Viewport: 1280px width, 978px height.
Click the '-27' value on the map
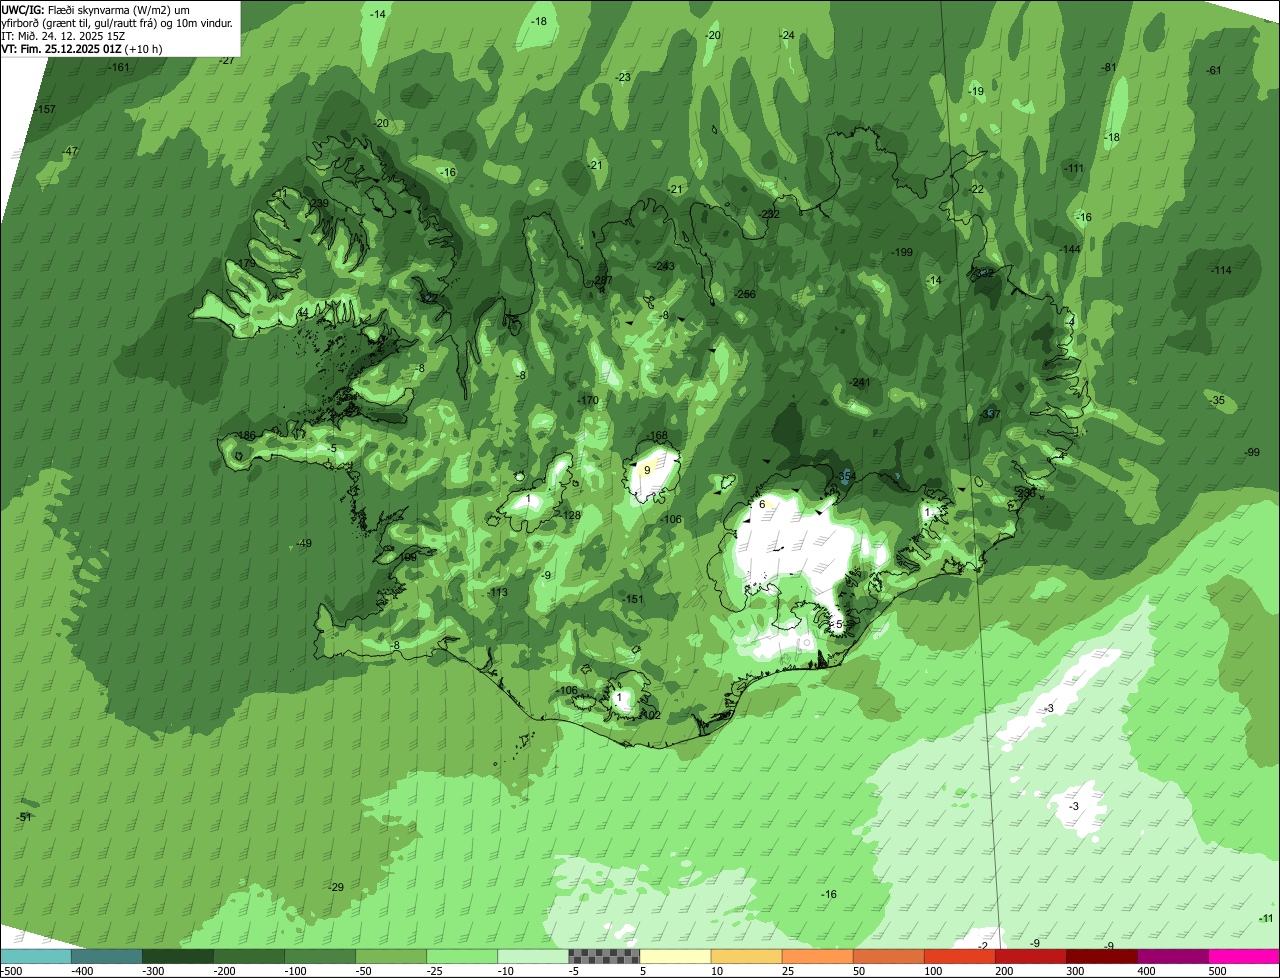(x=227, y=60)
